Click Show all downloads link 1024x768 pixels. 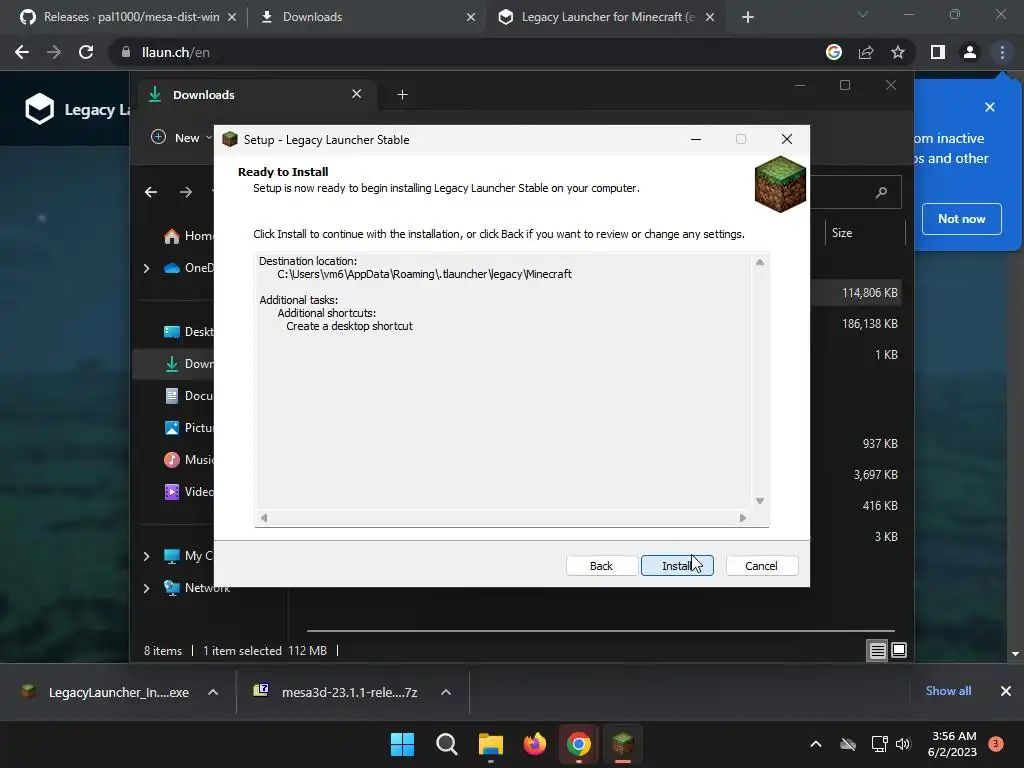[x=948, y=690]
